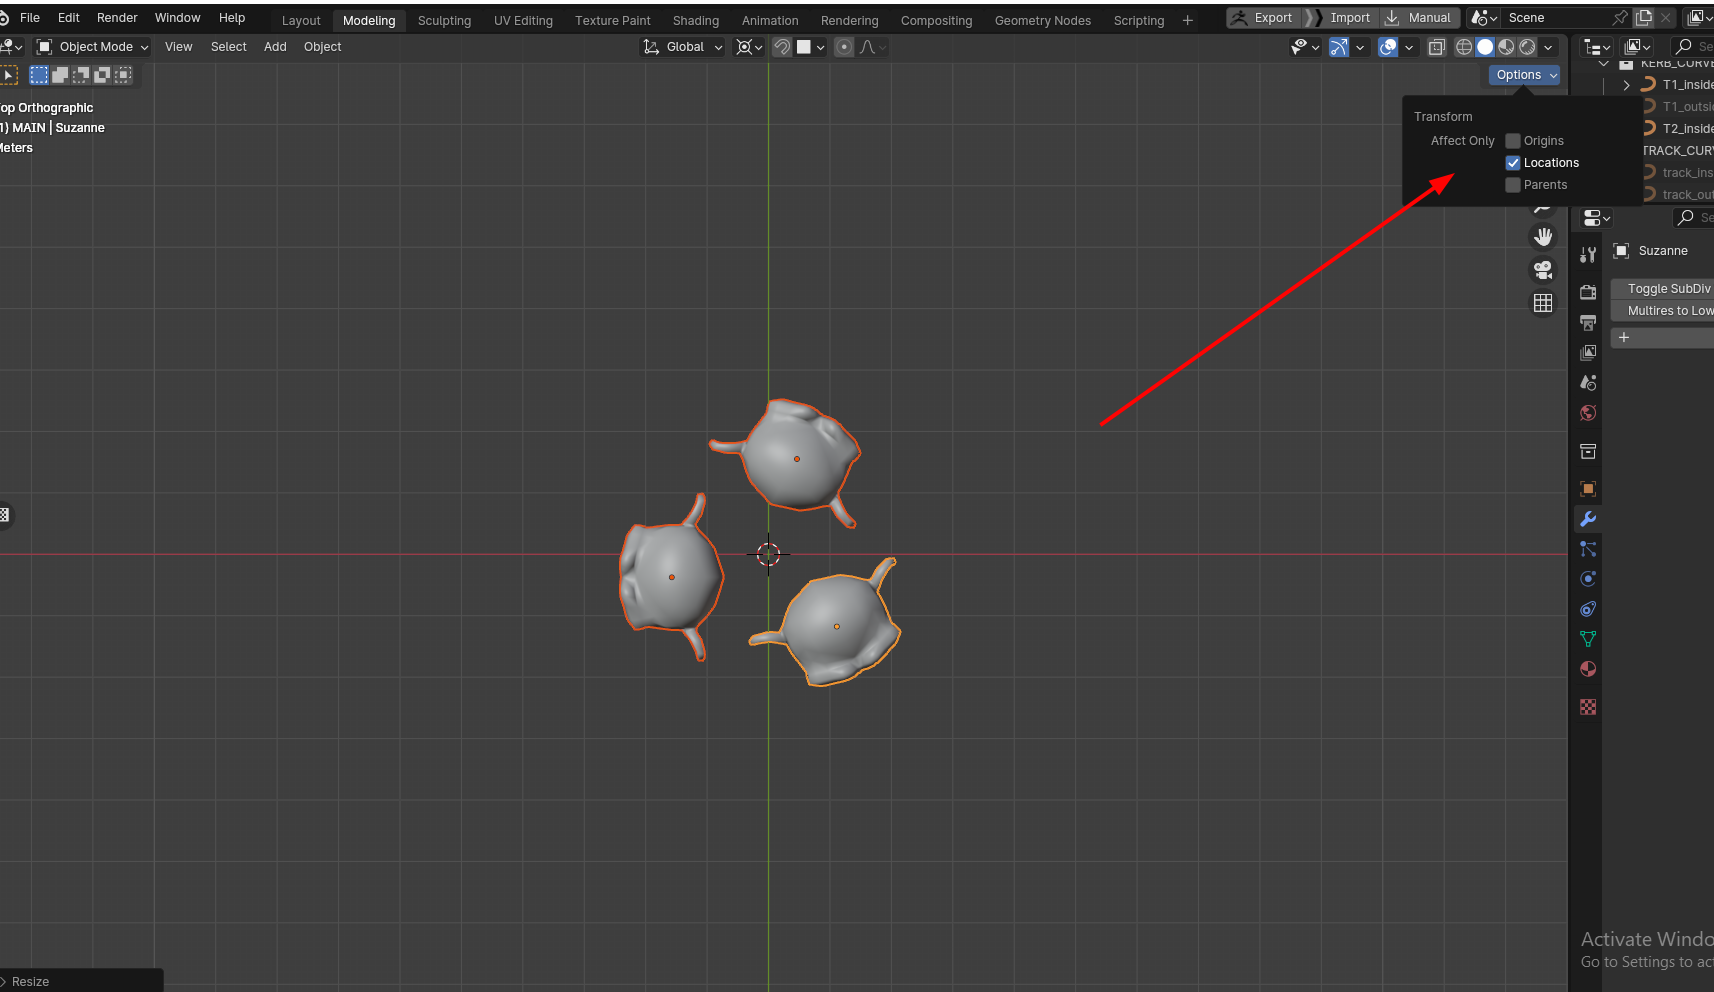
Task: Toggle viewport overlays display
Action: click(1388, 47)
